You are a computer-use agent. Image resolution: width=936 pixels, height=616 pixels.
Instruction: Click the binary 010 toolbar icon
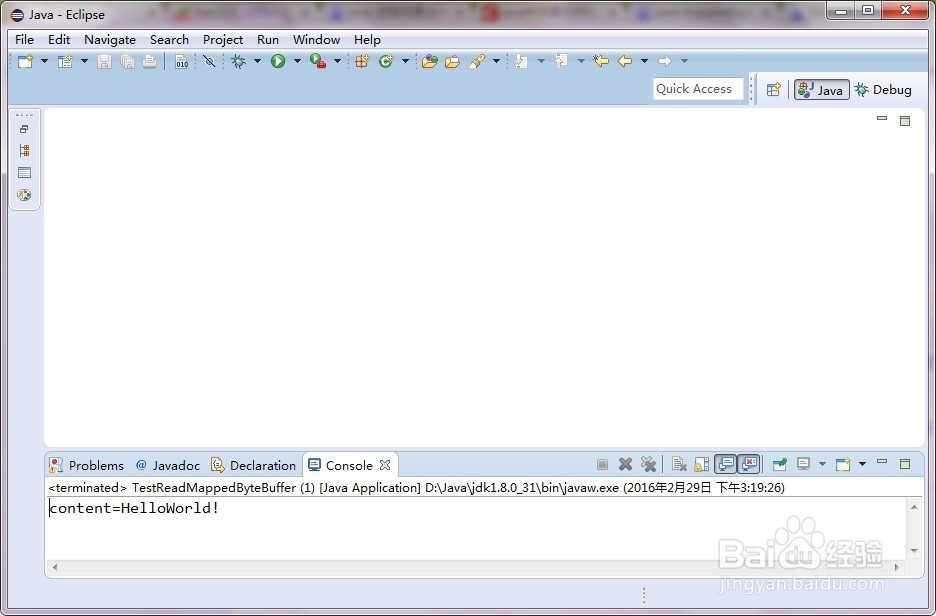coord(181,61)
